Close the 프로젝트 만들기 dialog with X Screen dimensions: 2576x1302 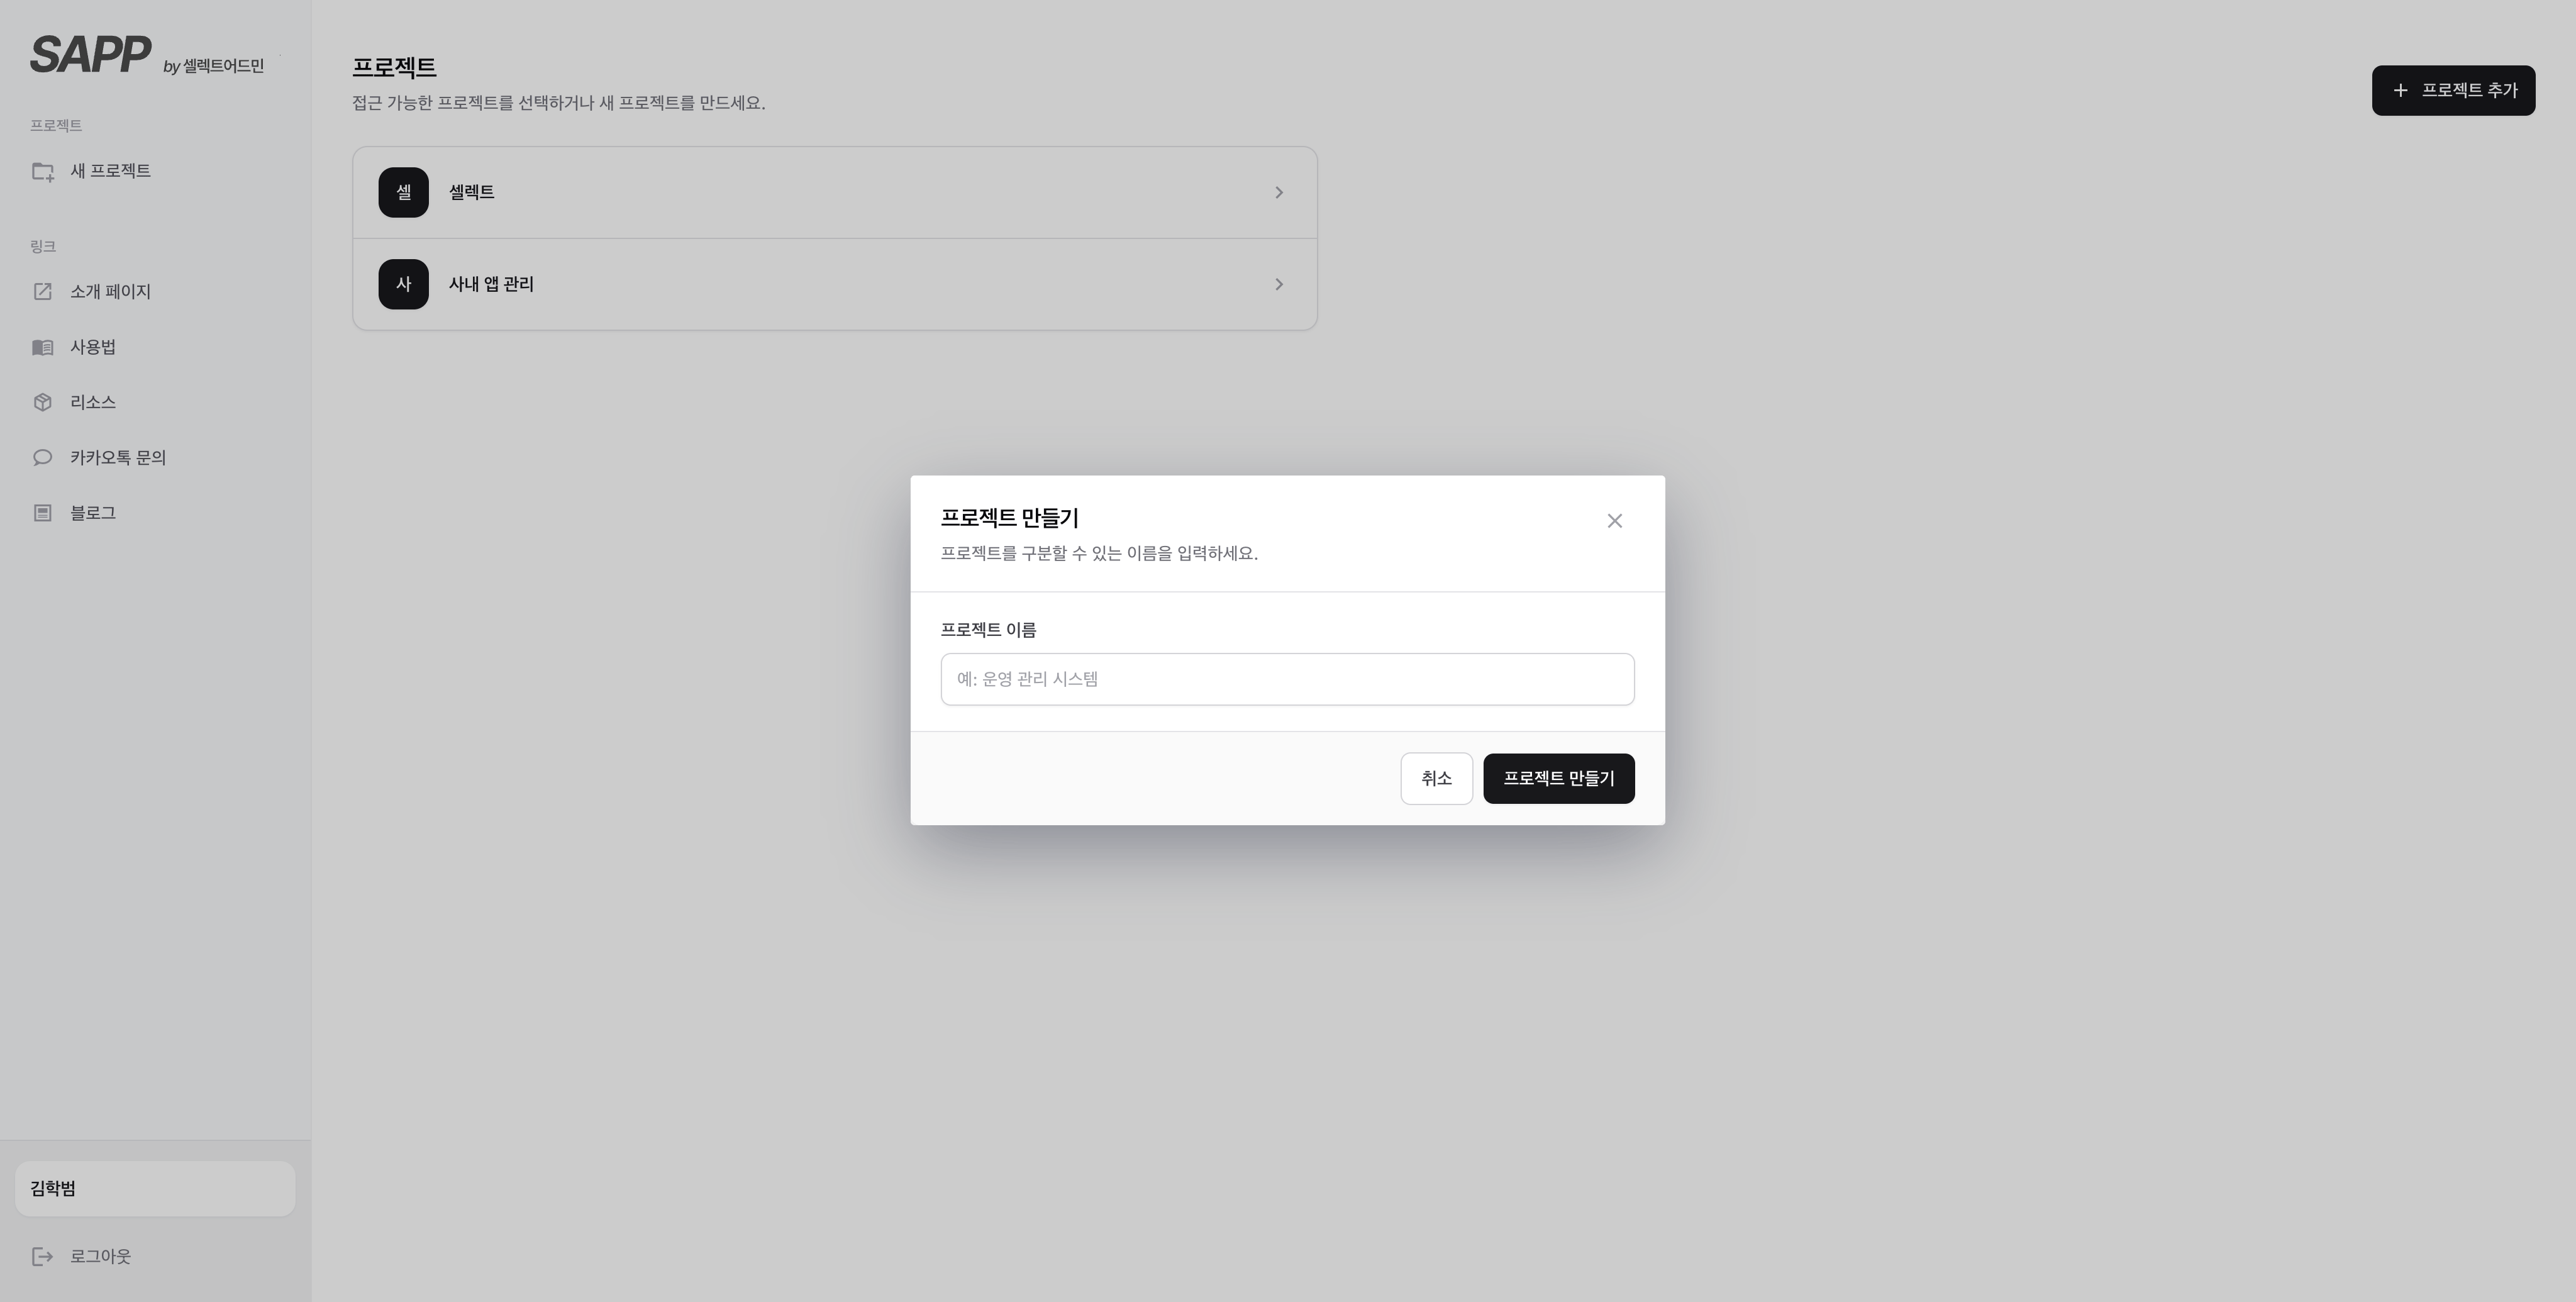1614,521
